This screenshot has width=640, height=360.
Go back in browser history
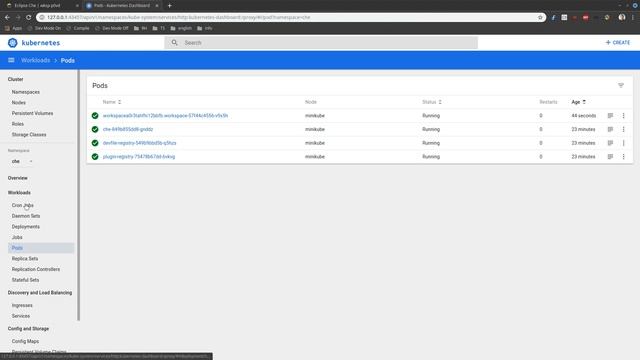(7, 17)
